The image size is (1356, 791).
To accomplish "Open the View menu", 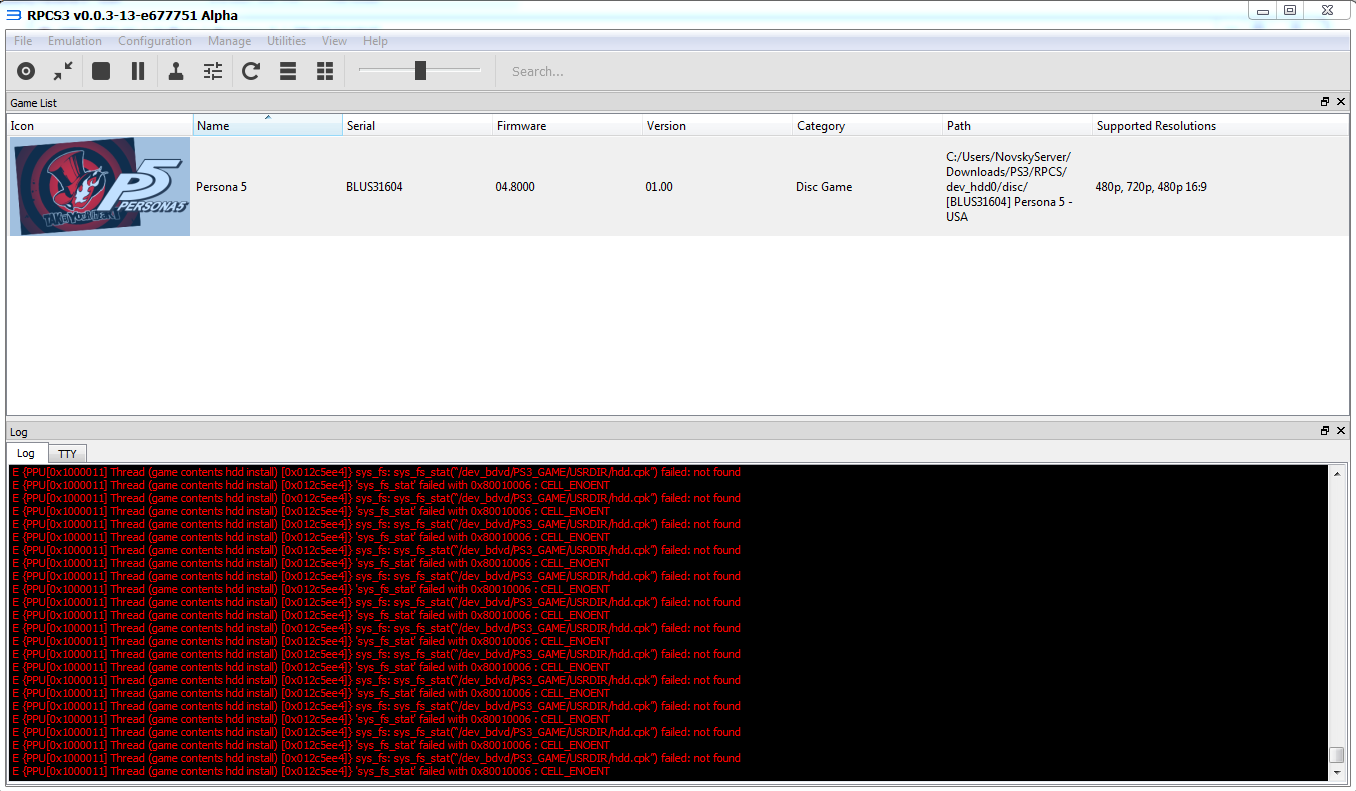I will pyautogui.click(x=335, y=41).
